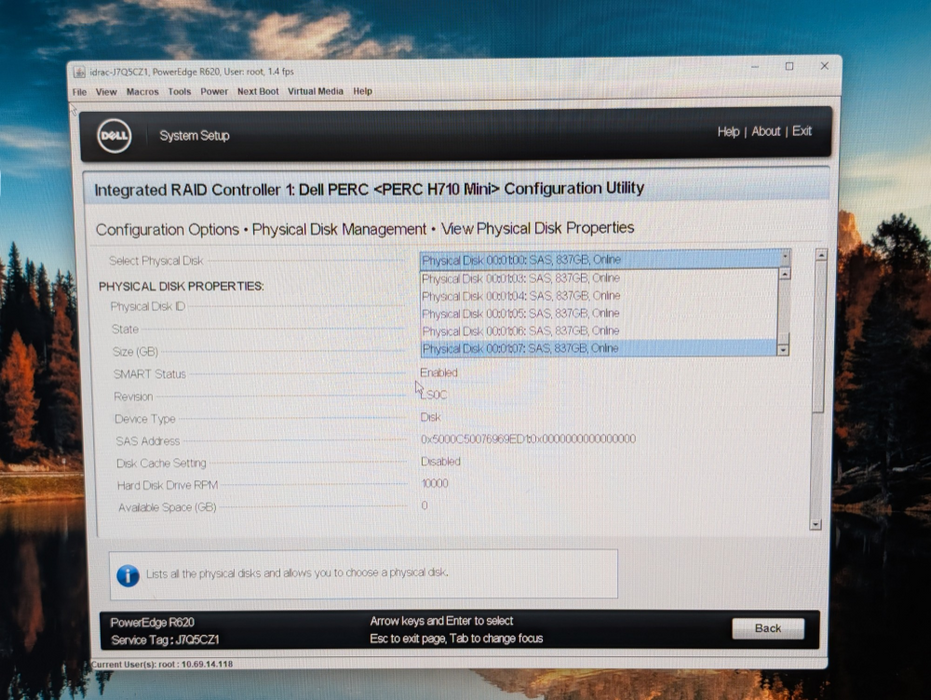
Task: Choose Physical Disk 00:01:04 from list
Action: coord(598,296)
